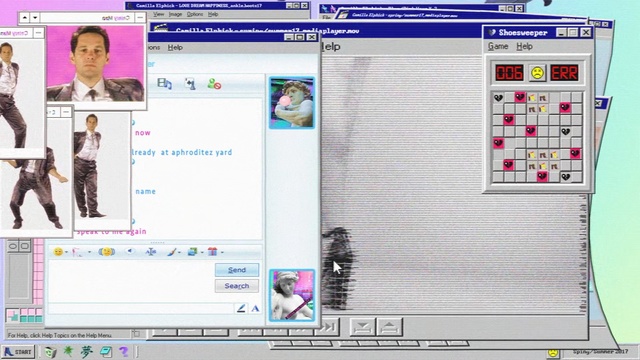Click the down arrow in the portrait window

pos(35,18)
